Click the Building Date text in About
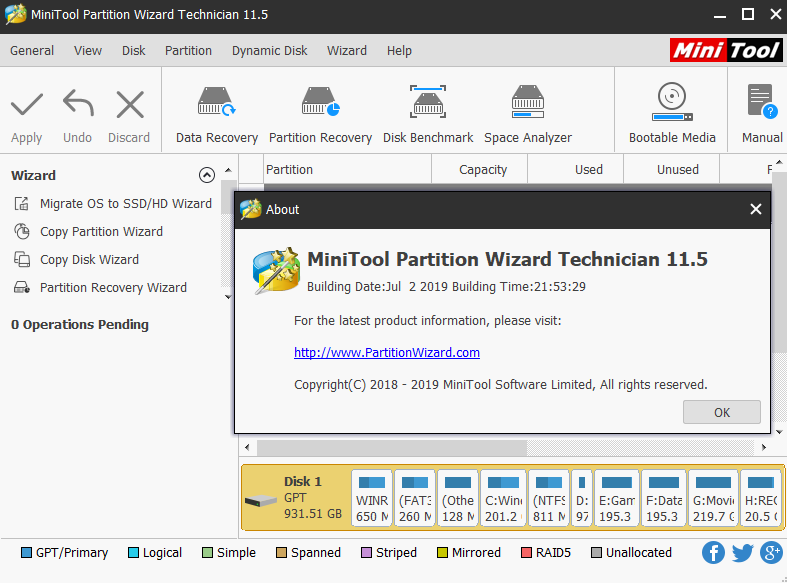The image size is (787, 583). coord(446,286)
